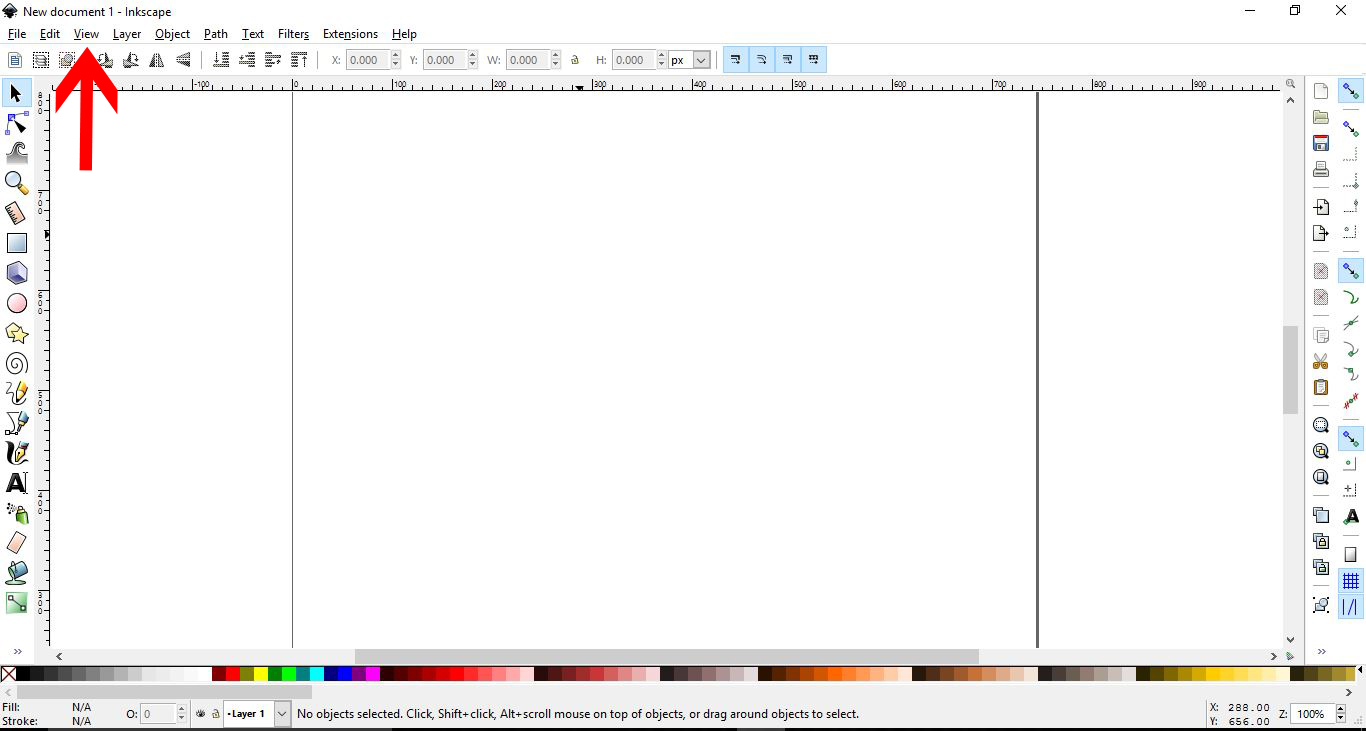Select the Spiral tool
The image size is (1366, 731).
(x=16, y=363)
